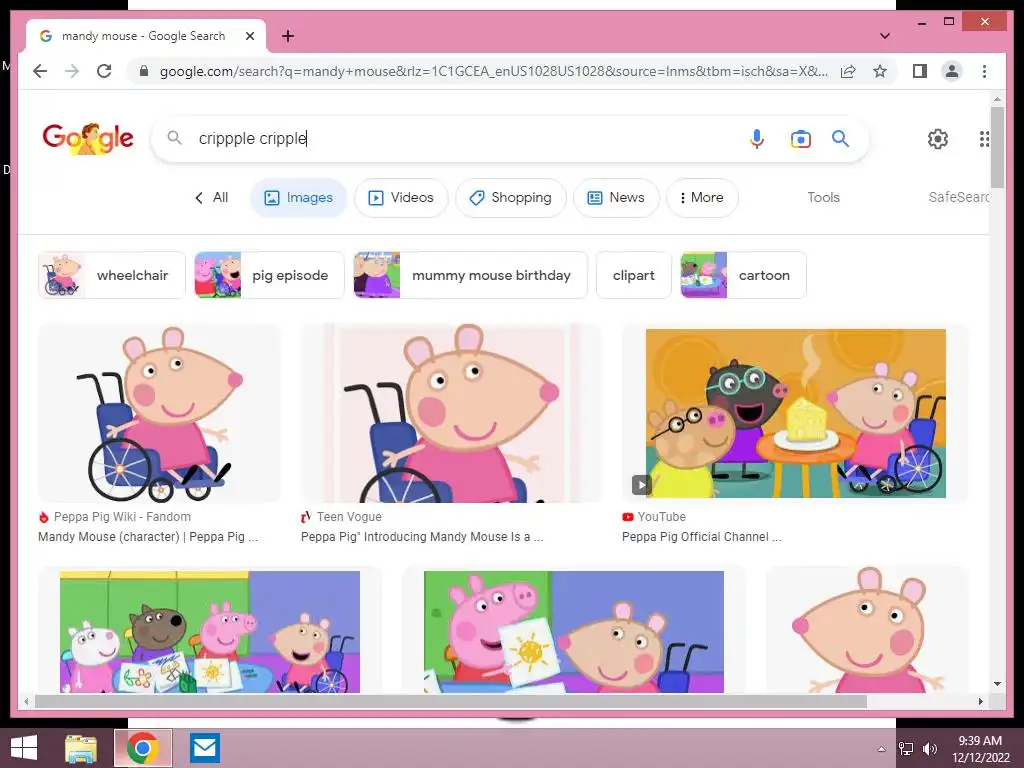The image size is (1024, 768).
Task: Open network status in system tray
Action: click(905, 748)
